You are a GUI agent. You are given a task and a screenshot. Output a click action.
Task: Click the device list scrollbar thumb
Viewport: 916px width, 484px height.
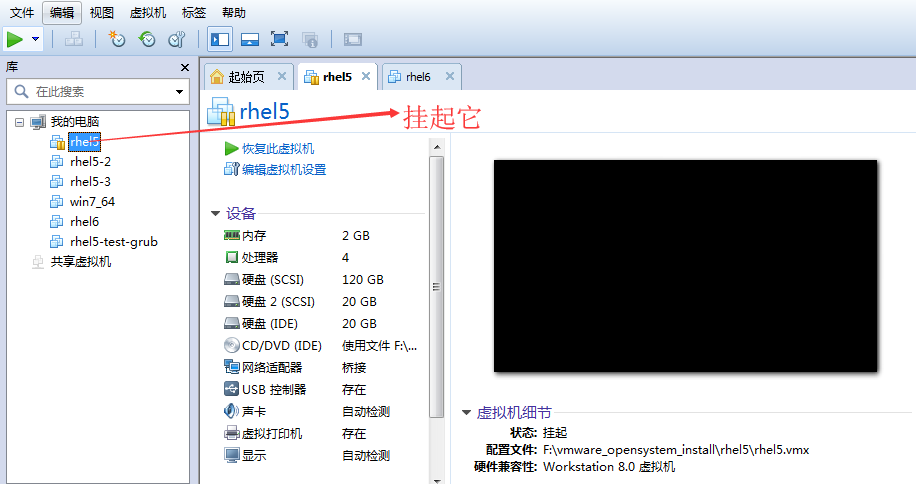click(x=436, y=287)
